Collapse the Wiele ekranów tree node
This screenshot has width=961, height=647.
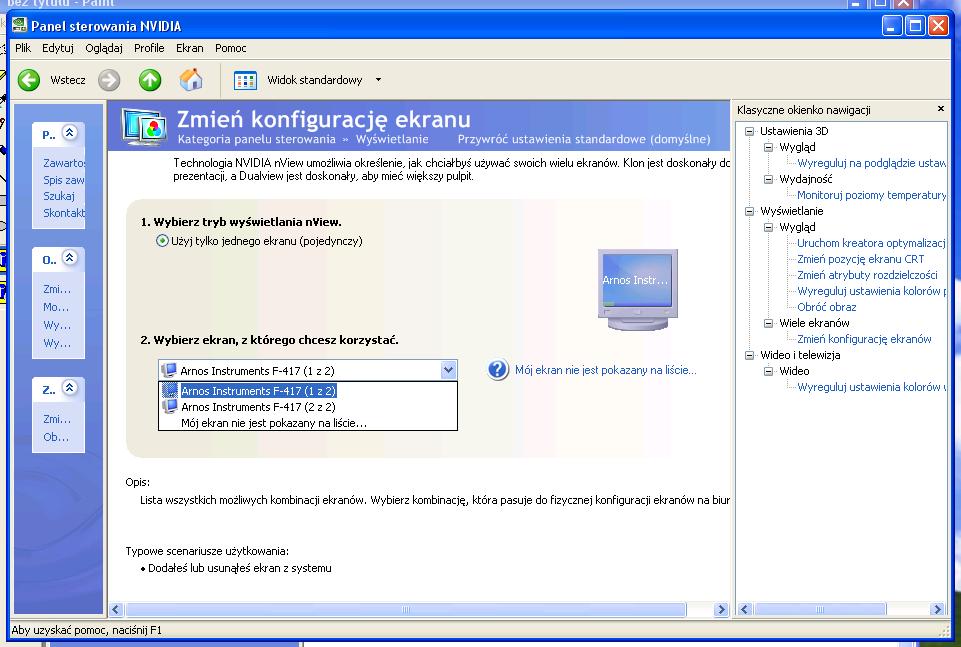point(768,323)
